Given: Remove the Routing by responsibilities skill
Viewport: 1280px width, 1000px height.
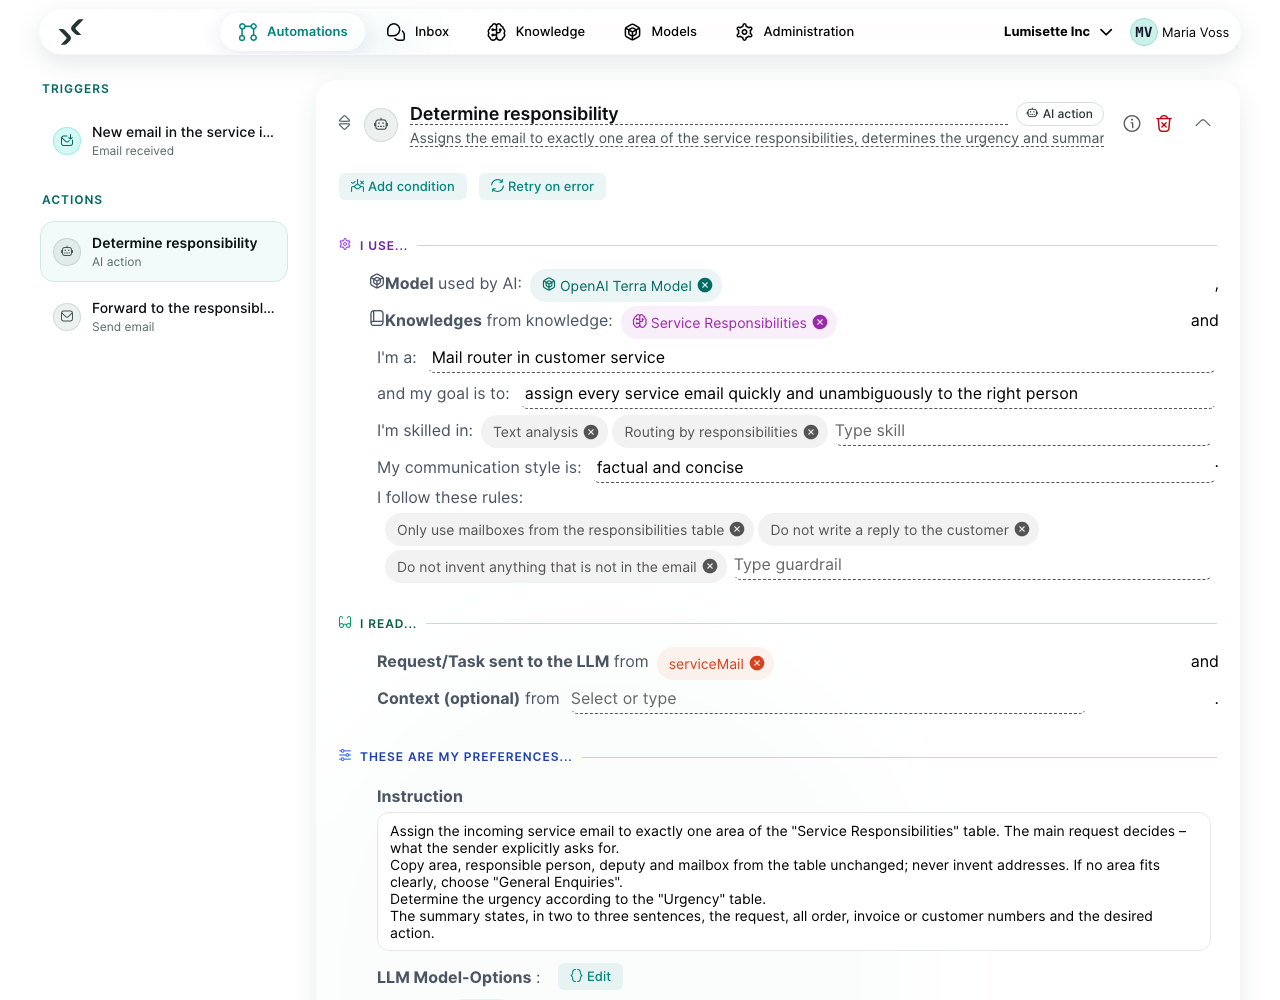Looking at the screenshot, I should pos(811,432).
